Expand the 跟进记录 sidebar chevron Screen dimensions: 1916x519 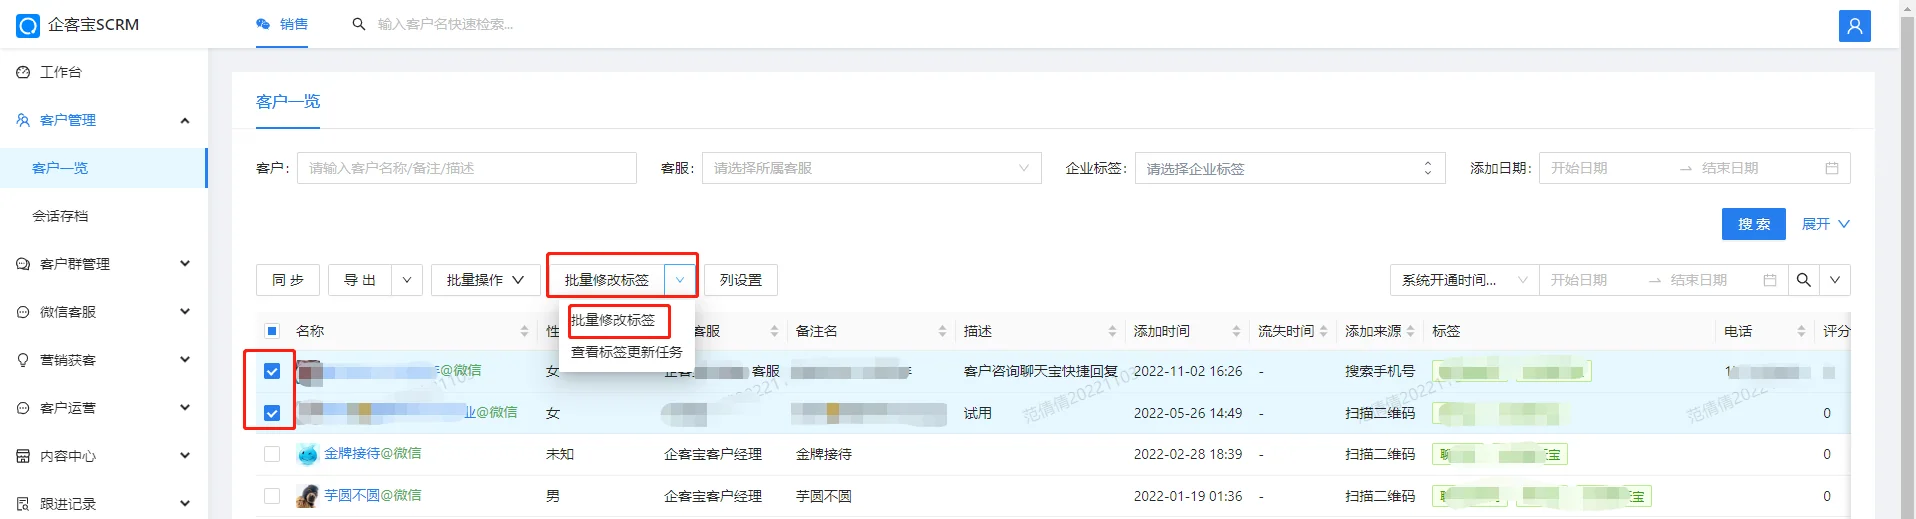pos(185,504)
